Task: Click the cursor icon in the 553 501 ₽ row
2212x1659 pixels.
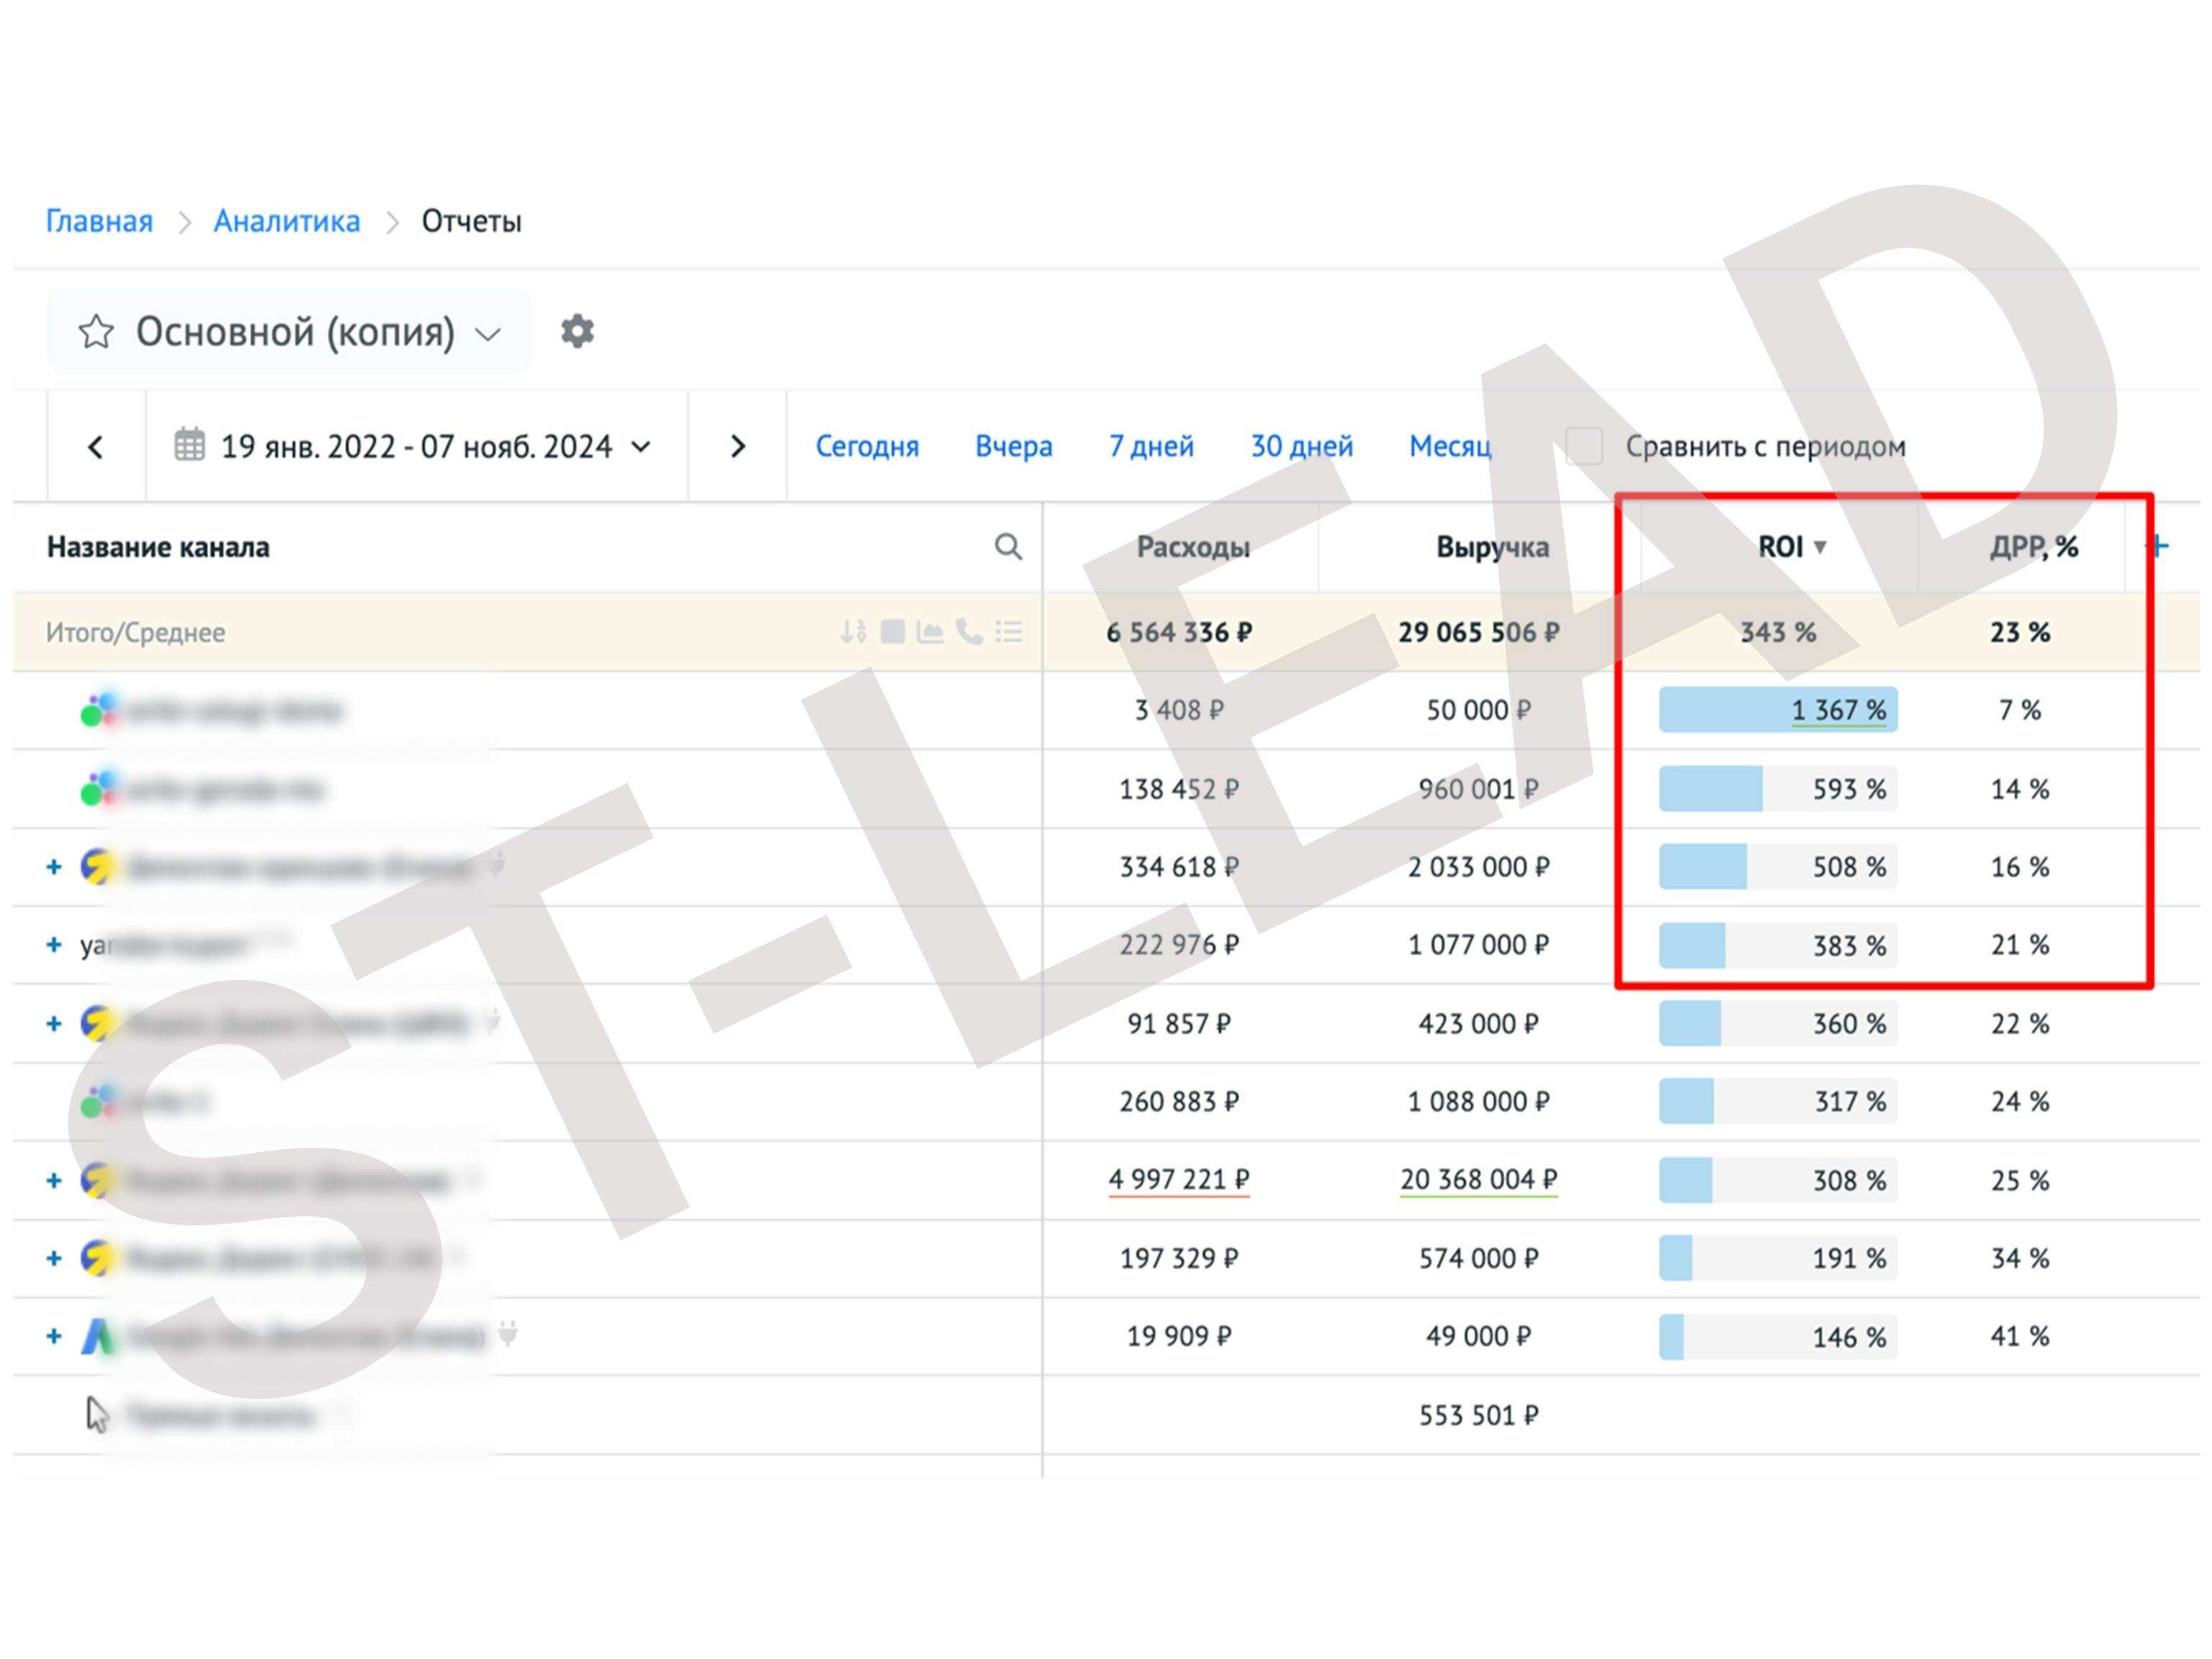Action: 97,1415
